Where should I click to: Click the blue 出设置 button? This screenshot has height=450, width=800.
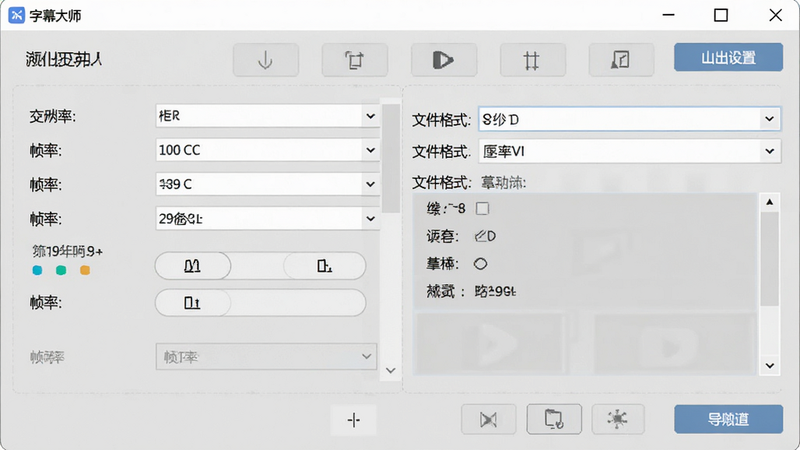click(x=728, y=57)
